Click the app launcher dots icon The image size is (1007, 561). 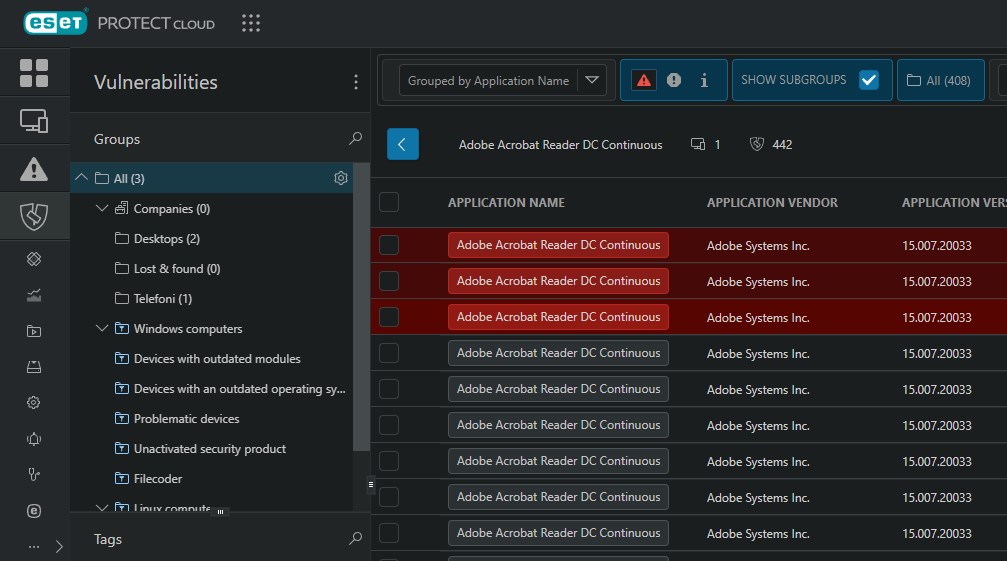click(251, 23)
